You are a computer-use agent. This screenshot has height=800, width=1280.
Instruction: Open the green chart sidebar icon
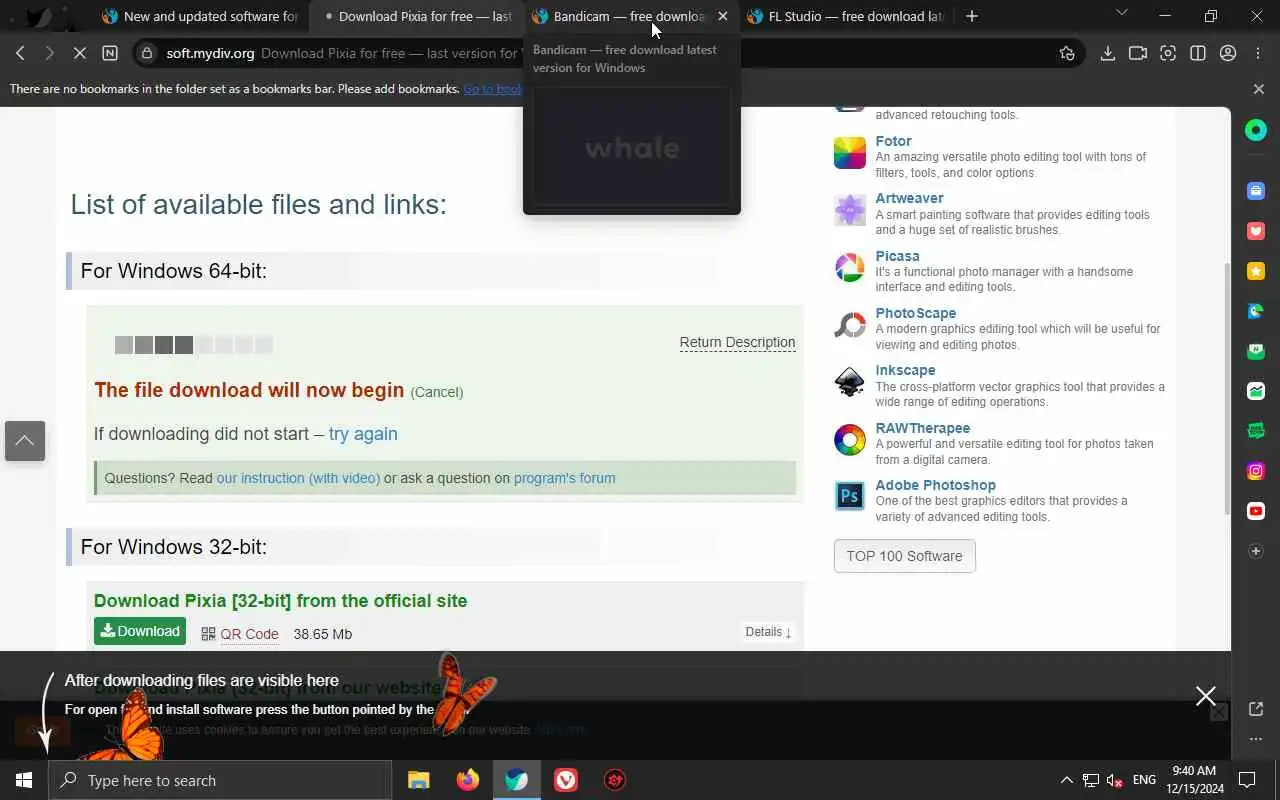1256,391
